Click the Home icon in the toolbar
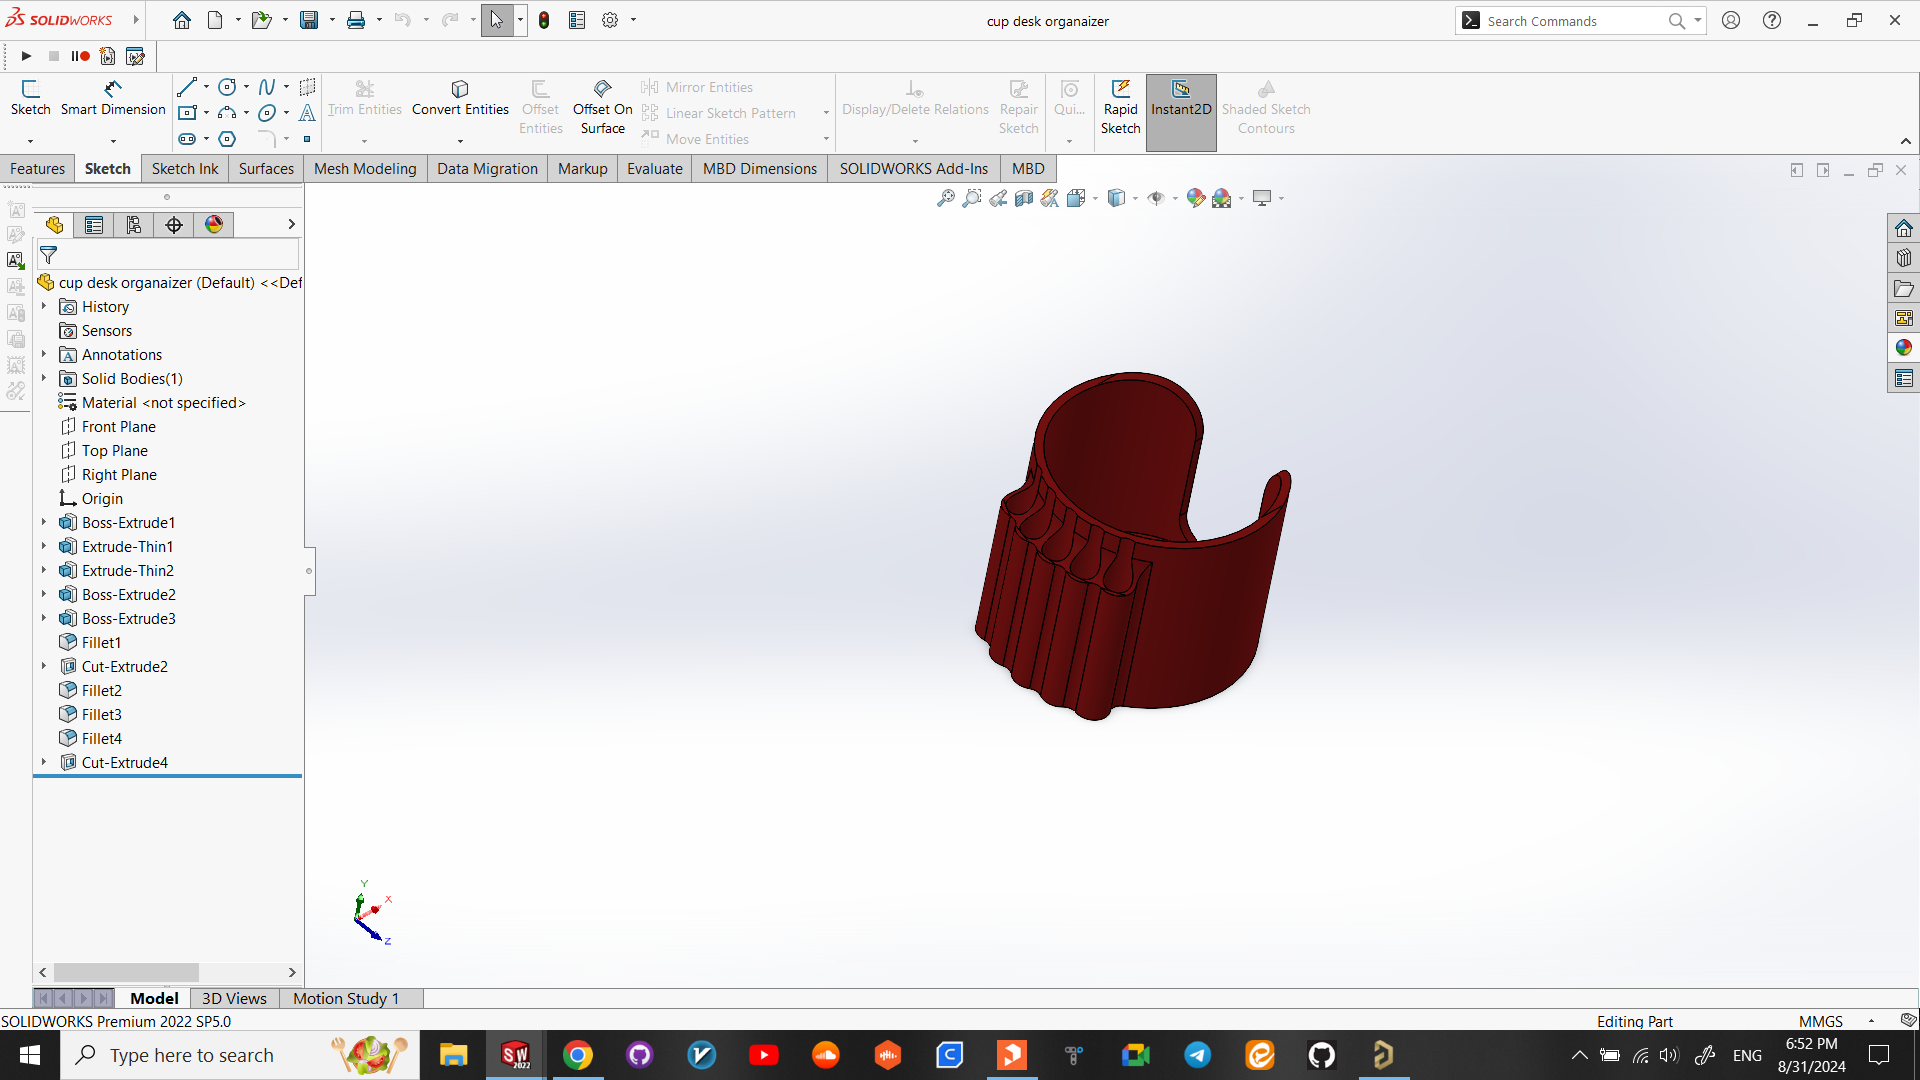This screenshot has width=1920, height=1080. 181,20
